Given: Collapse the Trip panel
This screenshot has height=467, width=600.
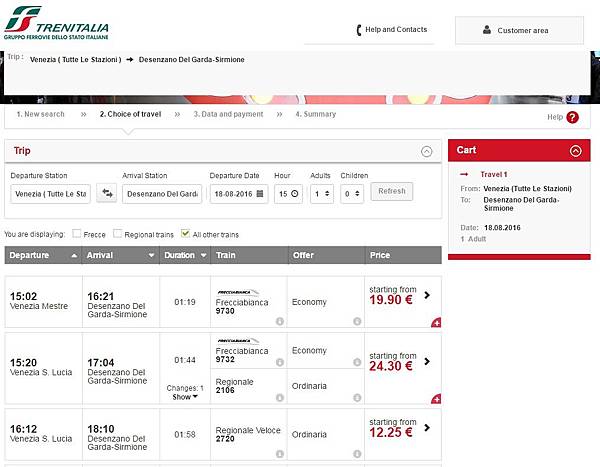Looking at the screenshot, I should [x=427, y=151].
